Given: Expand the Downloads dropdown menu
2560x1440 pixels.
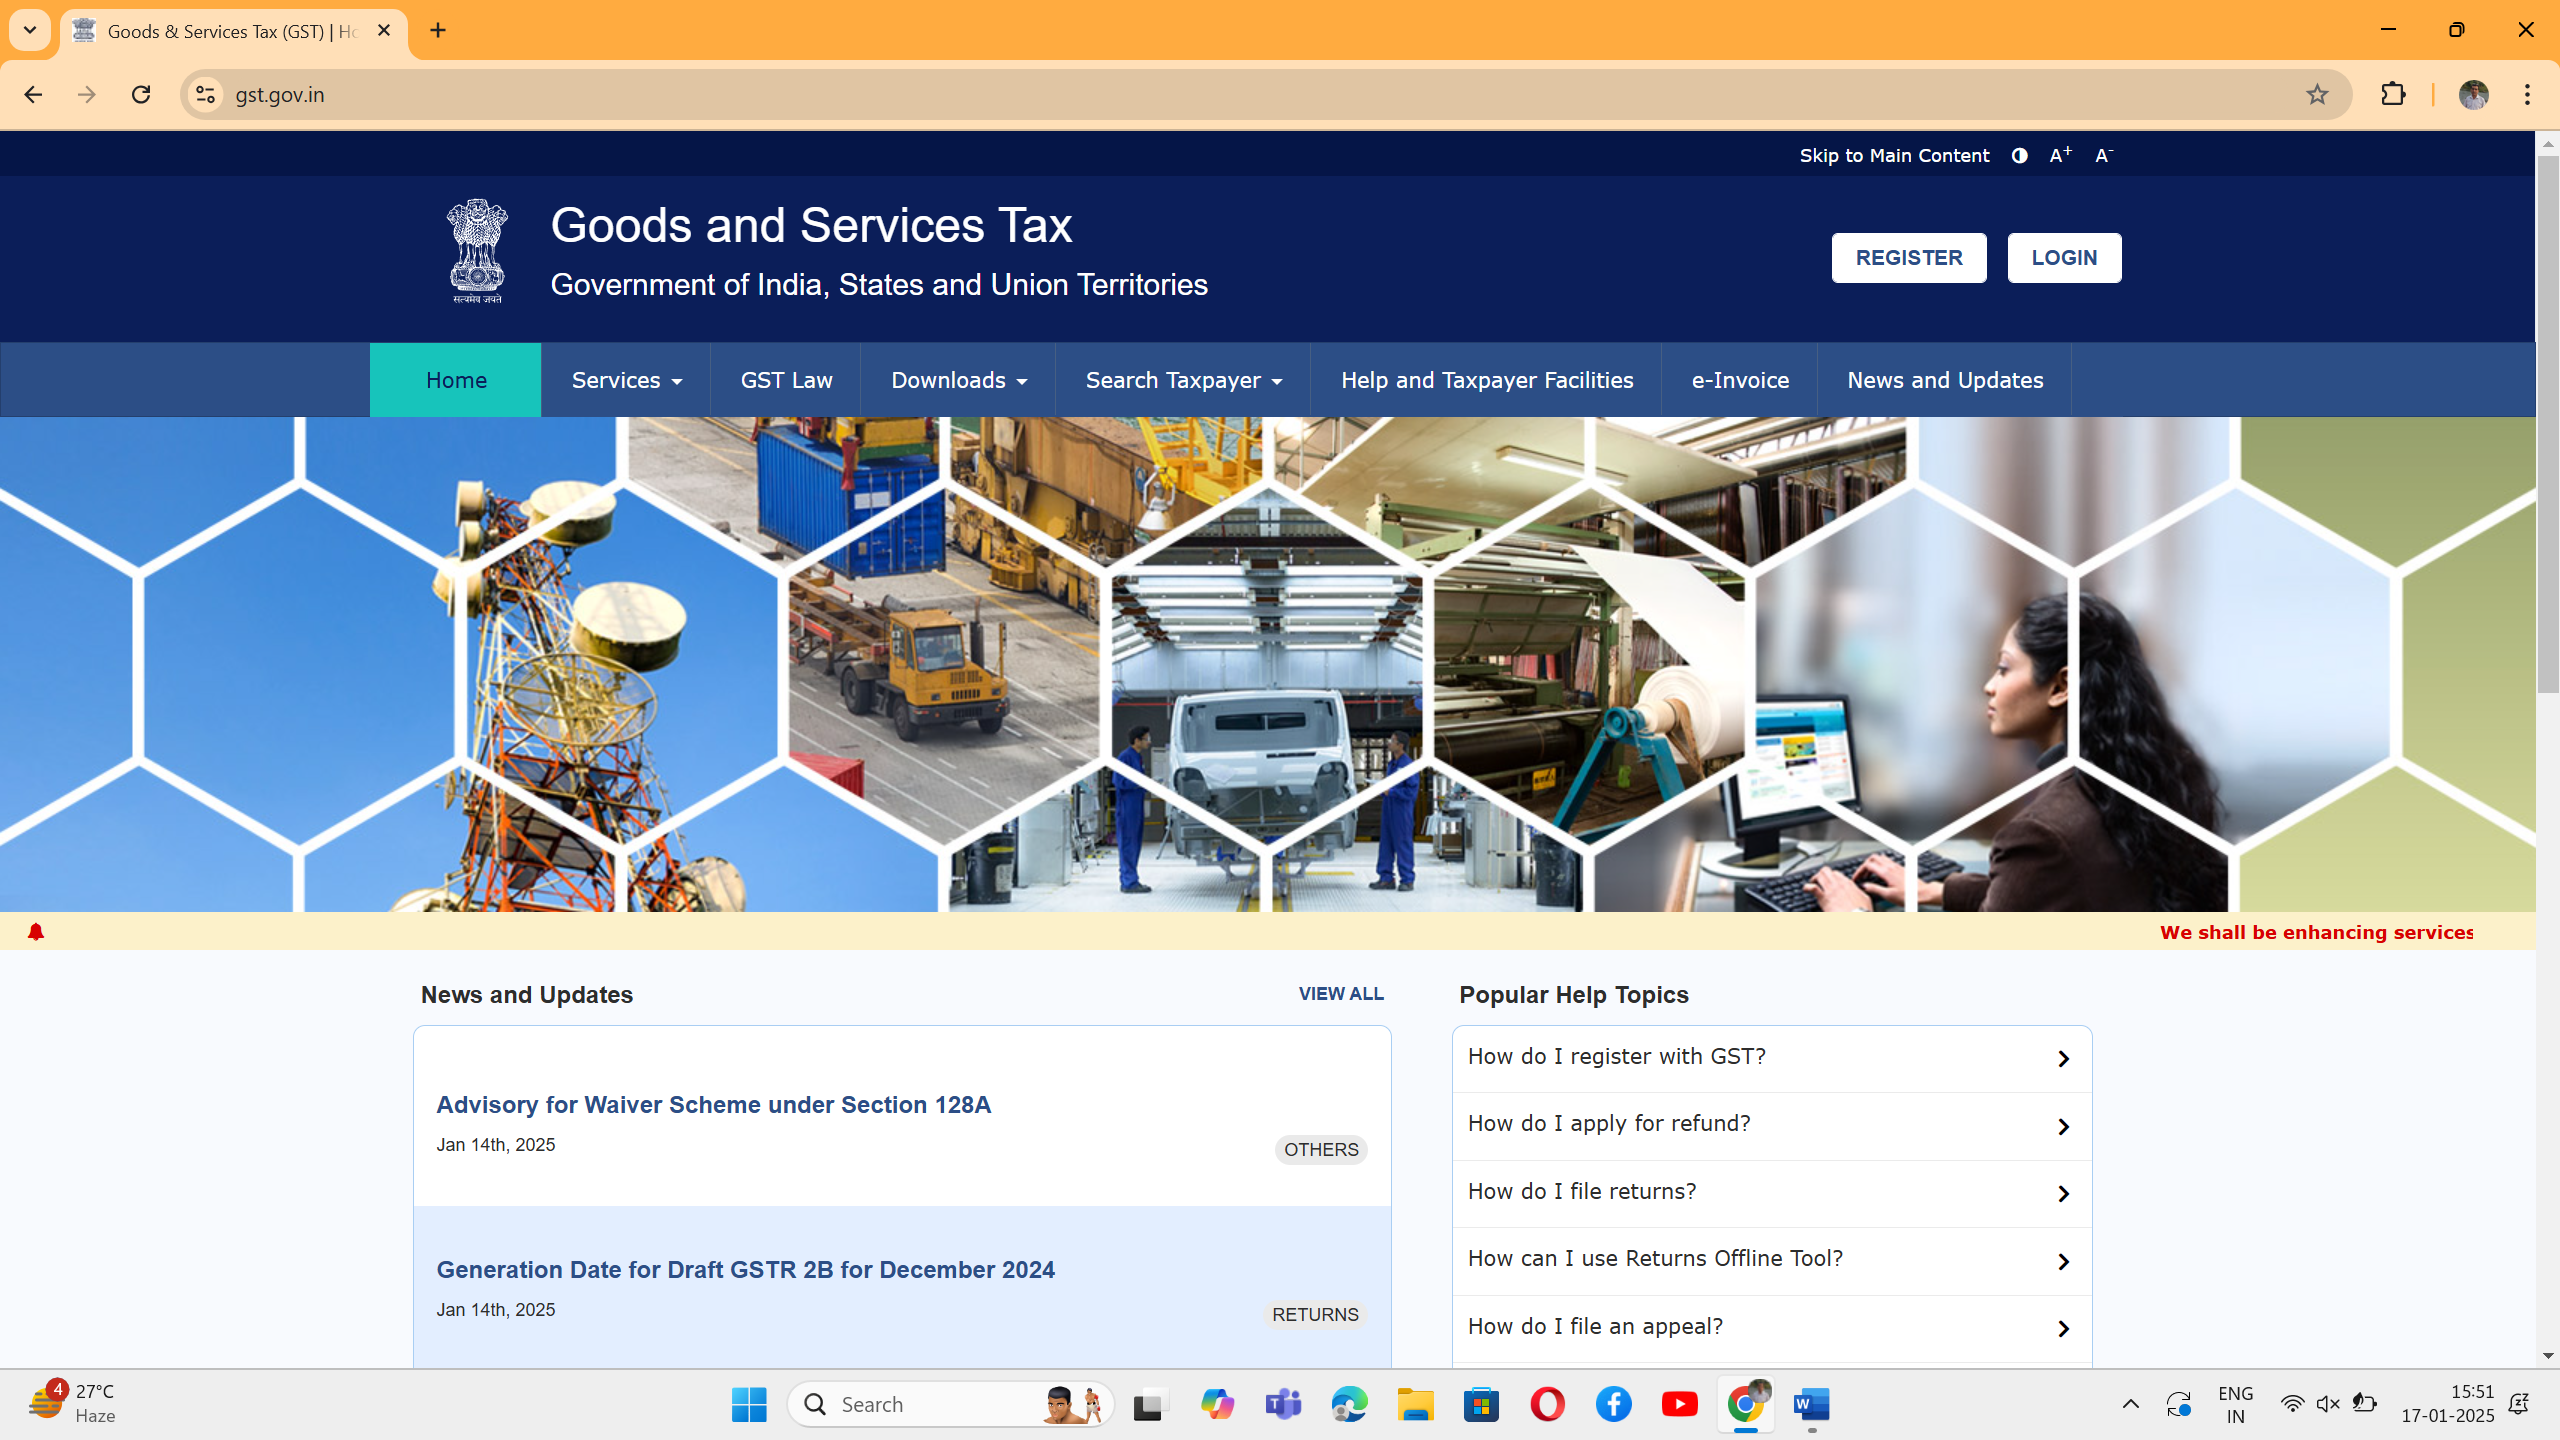Looking at the screenshot, I should [x=958, y=380].
